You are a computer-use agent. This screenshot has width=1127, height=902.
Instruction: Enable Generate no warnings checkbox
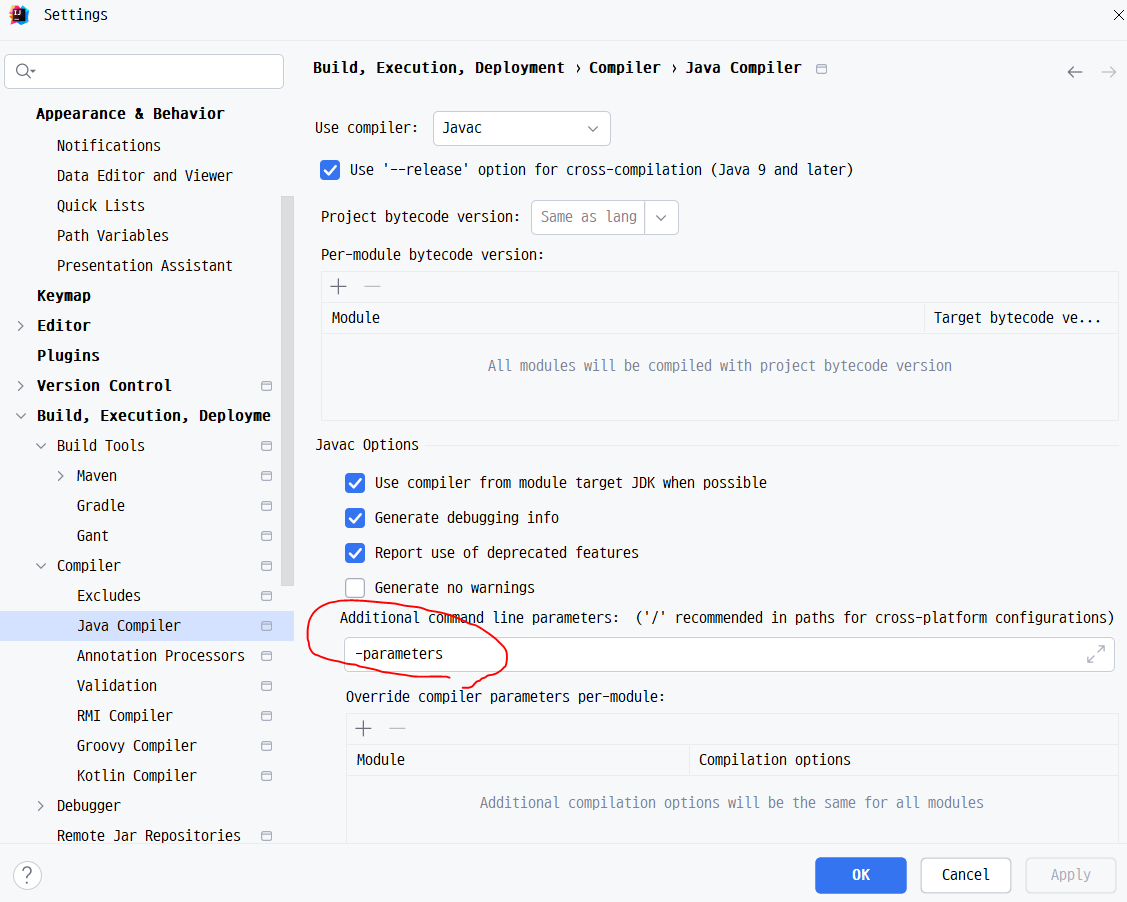tap(355, 588)
